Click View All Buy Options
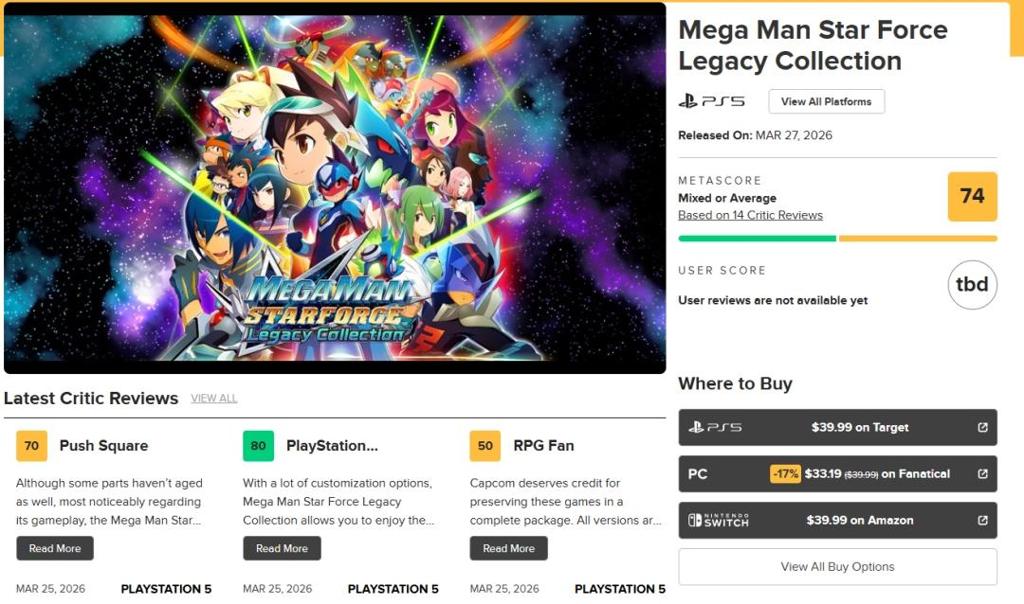 [837, 566]
